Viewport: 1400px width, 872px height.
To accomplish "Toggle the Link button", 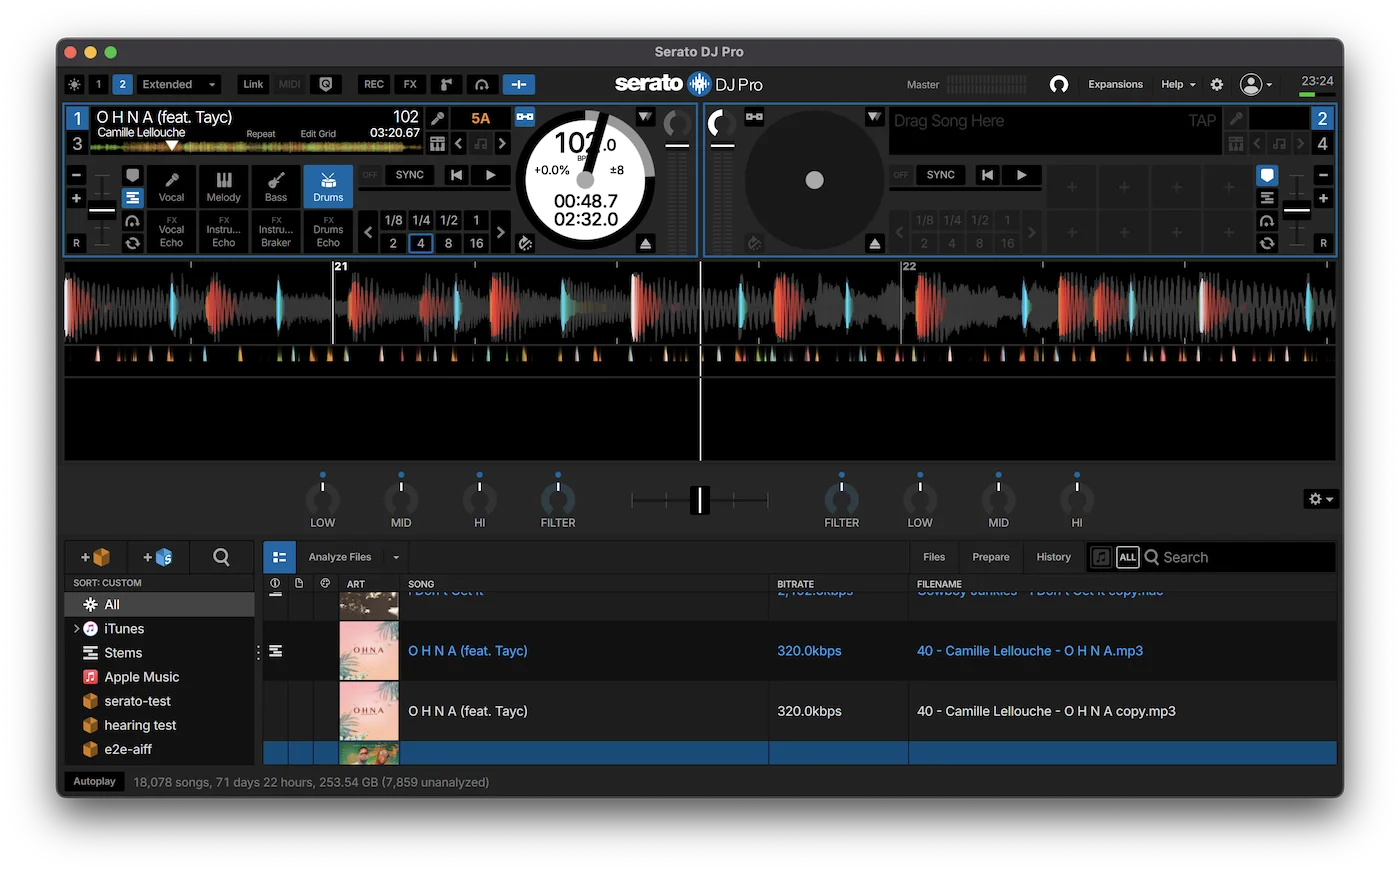I will point(253,85).
